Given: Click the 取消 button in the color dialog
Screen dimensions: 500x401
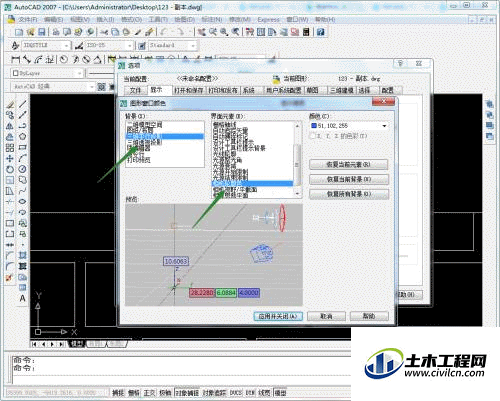Looking at the screenshot, I should click(x=326, y=316).
